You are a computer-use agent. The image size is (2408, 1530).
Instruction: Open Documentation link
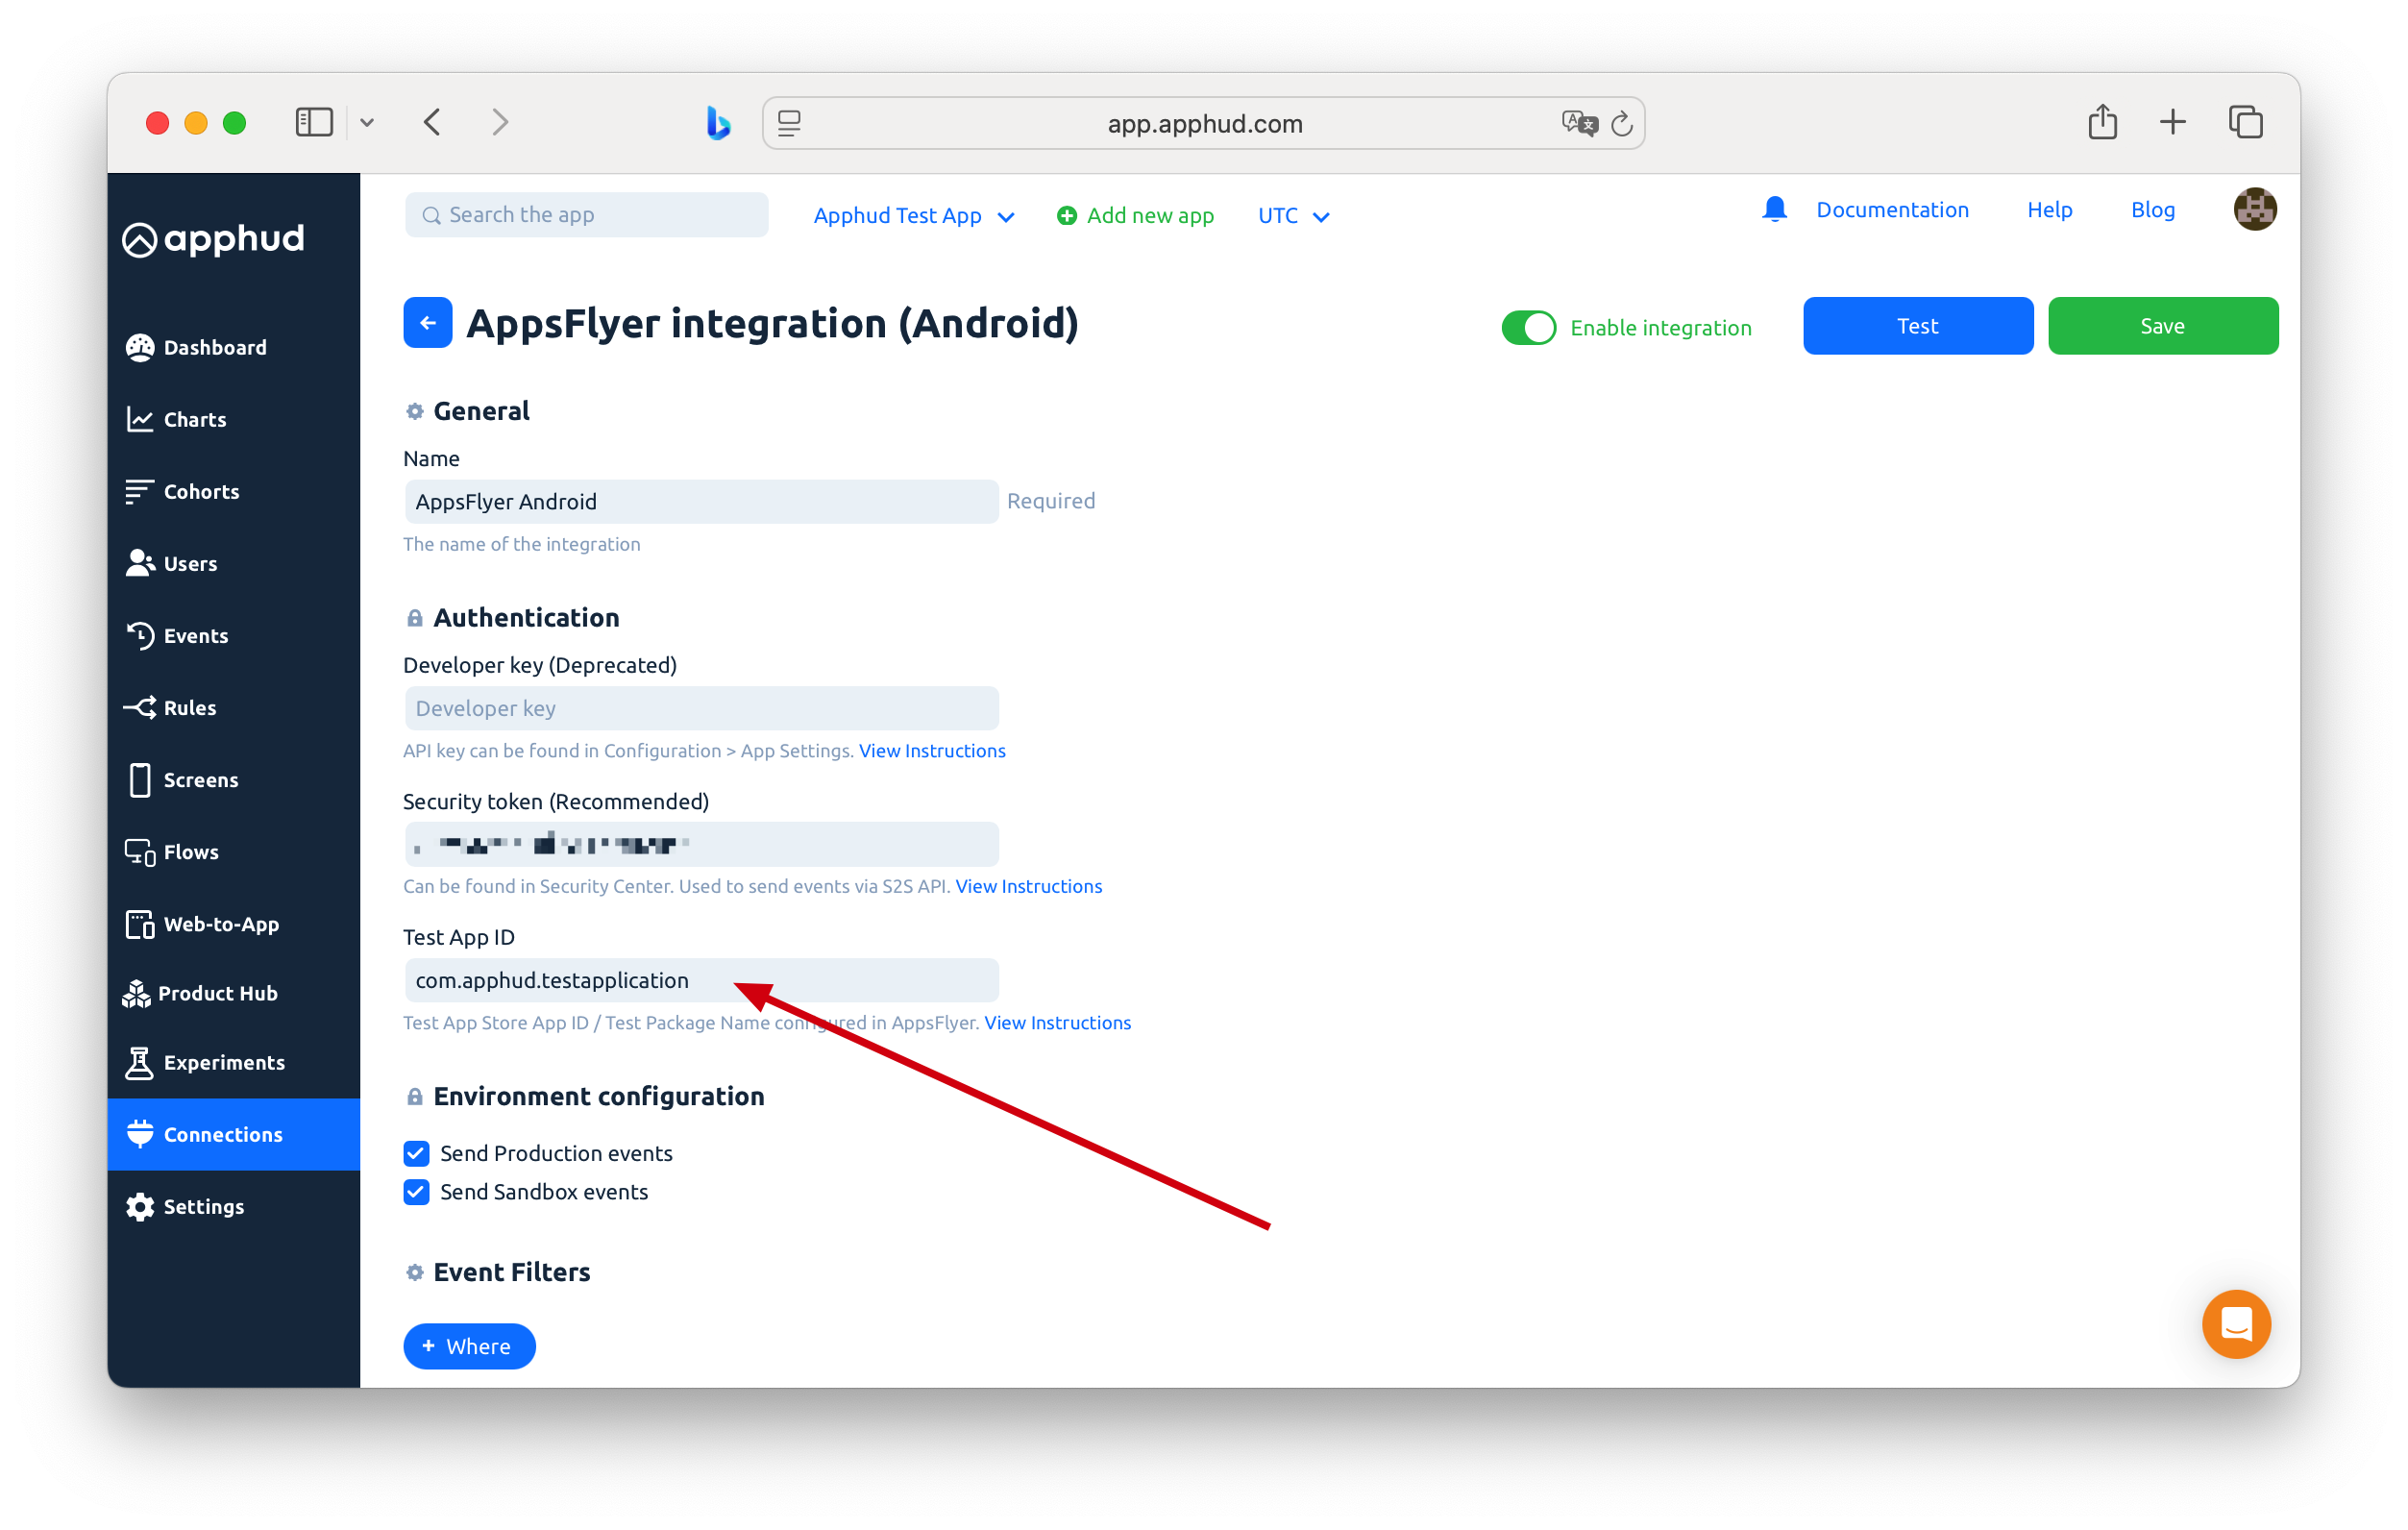pyautogui.click(x=1892, y=210)
